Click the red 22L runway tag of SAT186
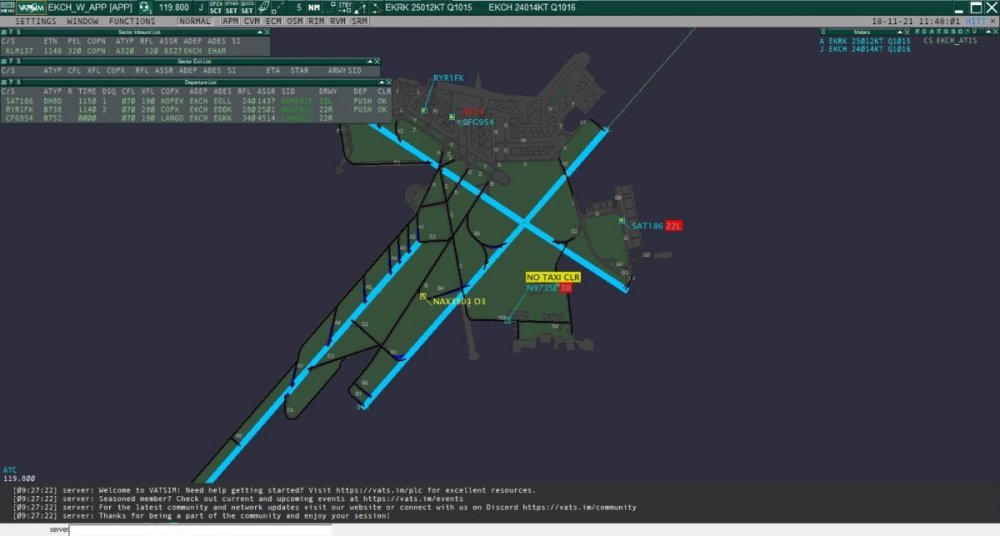The height and width of the screenshot is (536, 1000). tap(673, 226)
